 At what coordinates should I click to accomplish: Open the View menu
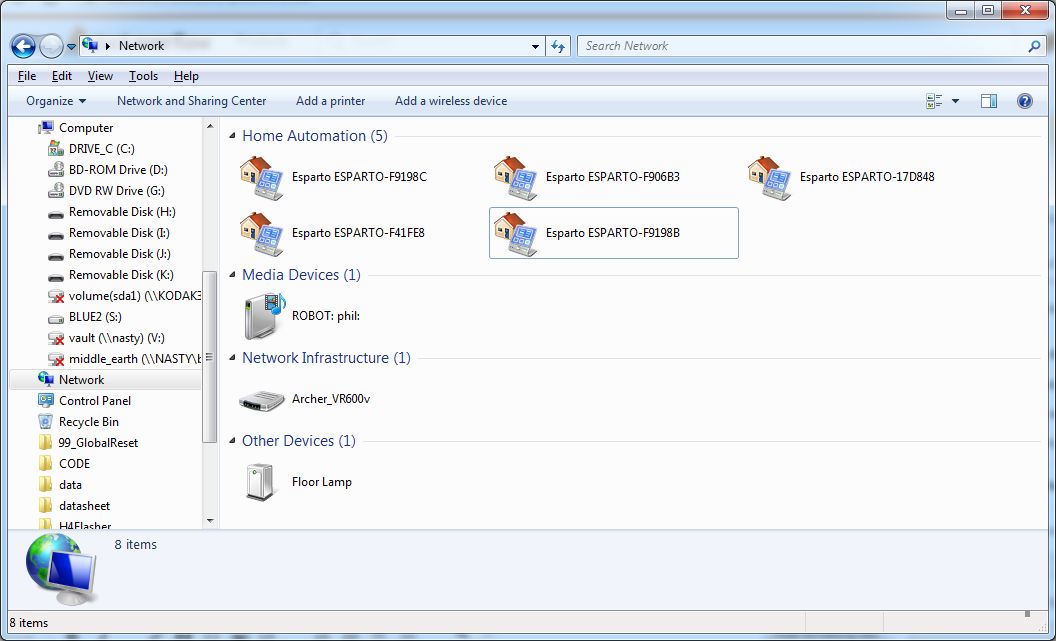[x=100, y=76]
